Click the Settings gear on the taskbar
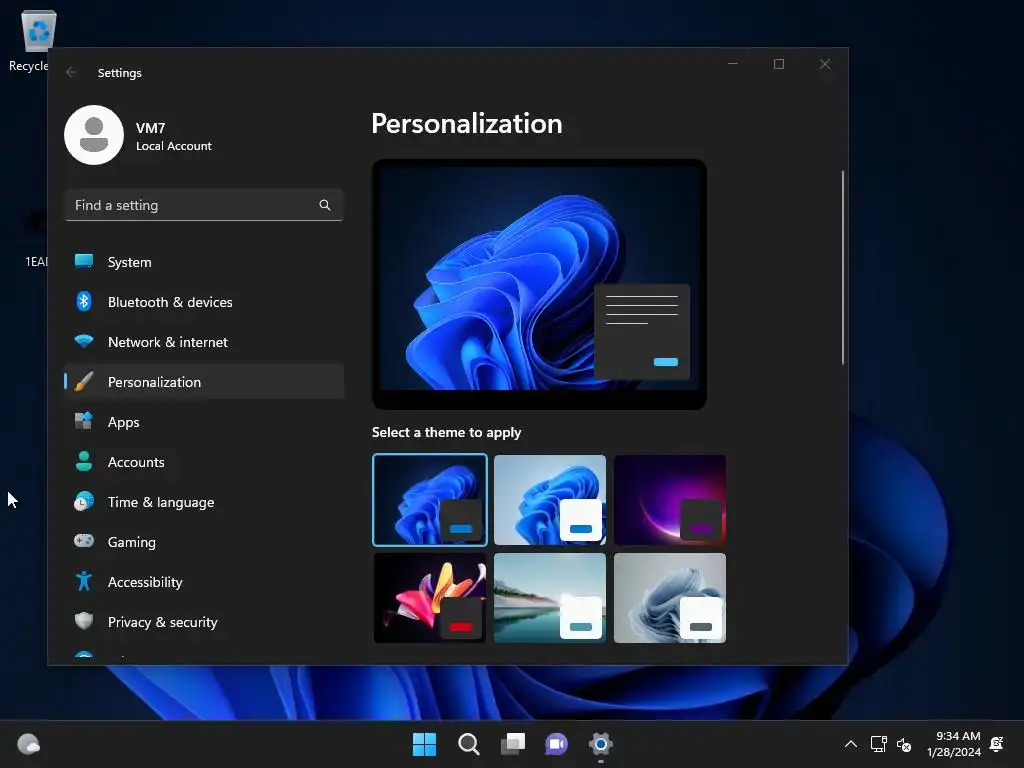 (x=601, y=744)
